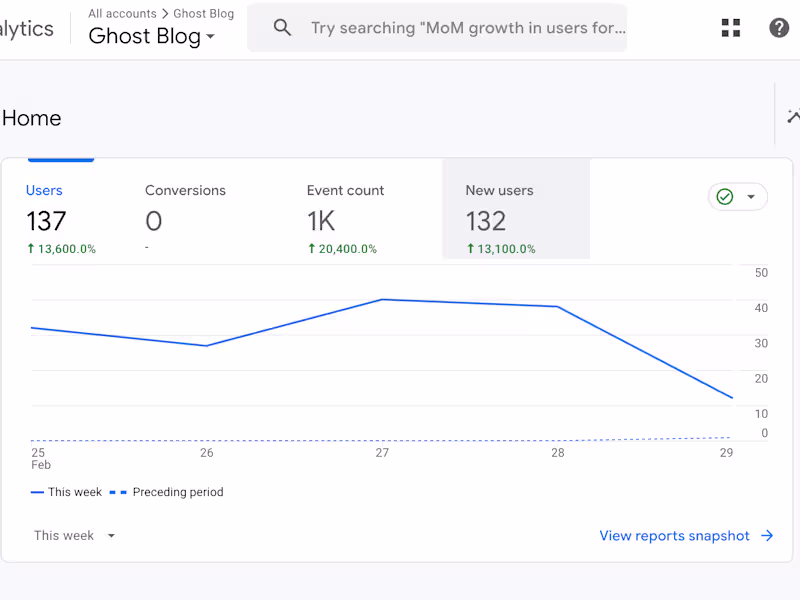Expand the This week date range dropdown
The width and height of the screenshot is (800, 600).
(x=74, y=535)
